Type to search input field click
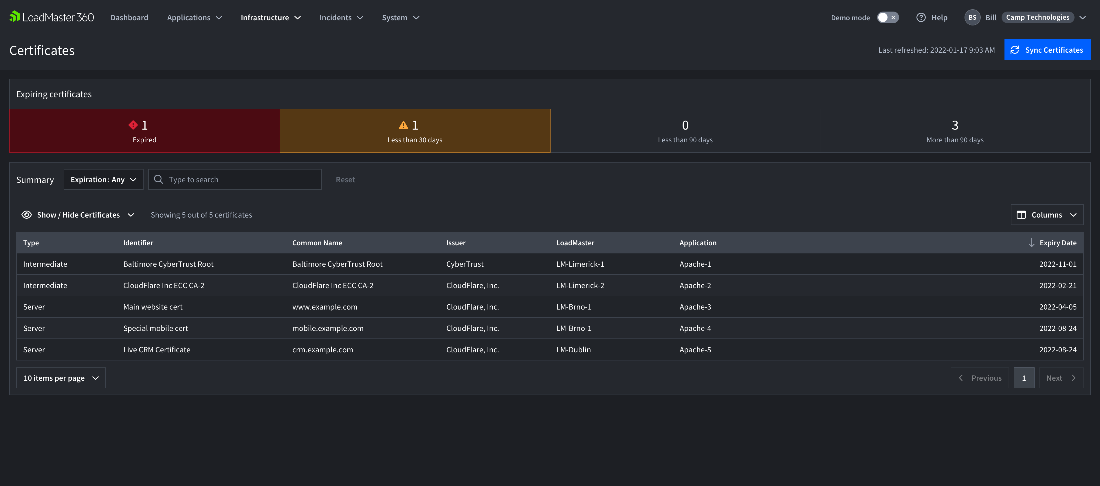The height and width of the screenshot is (486, 1100). [242, 180]
